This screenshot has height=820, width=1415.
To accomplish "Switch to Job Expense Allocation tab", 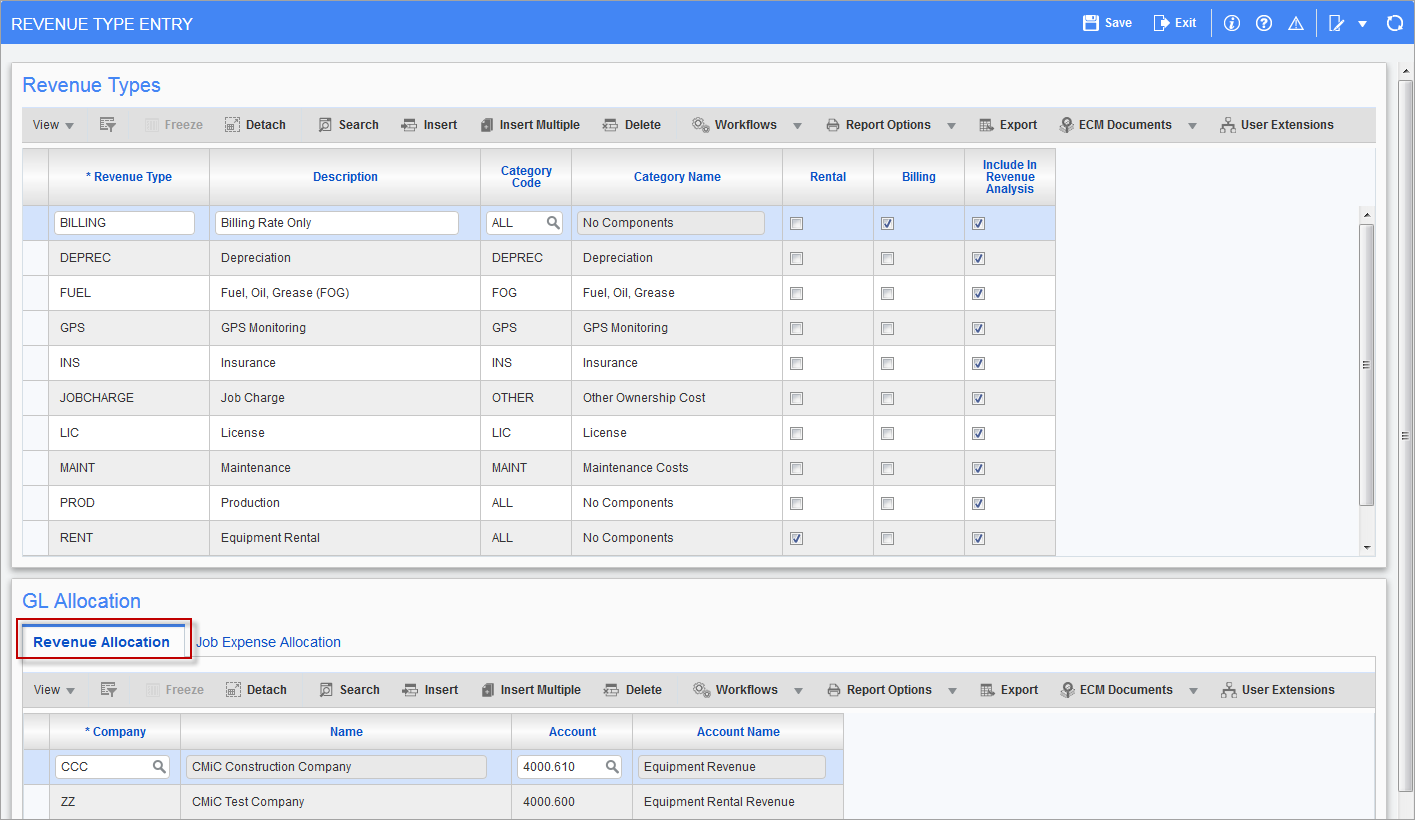I will point(268,642).
